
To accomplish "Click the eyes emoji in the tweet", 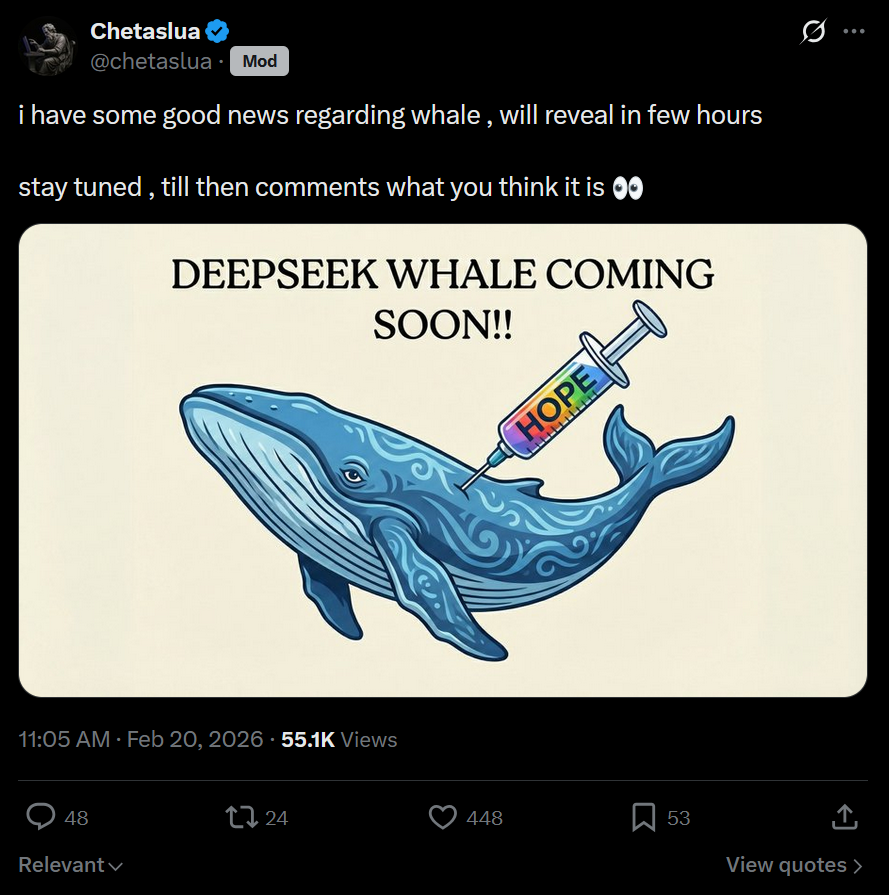I will click(x=627, y=187).
